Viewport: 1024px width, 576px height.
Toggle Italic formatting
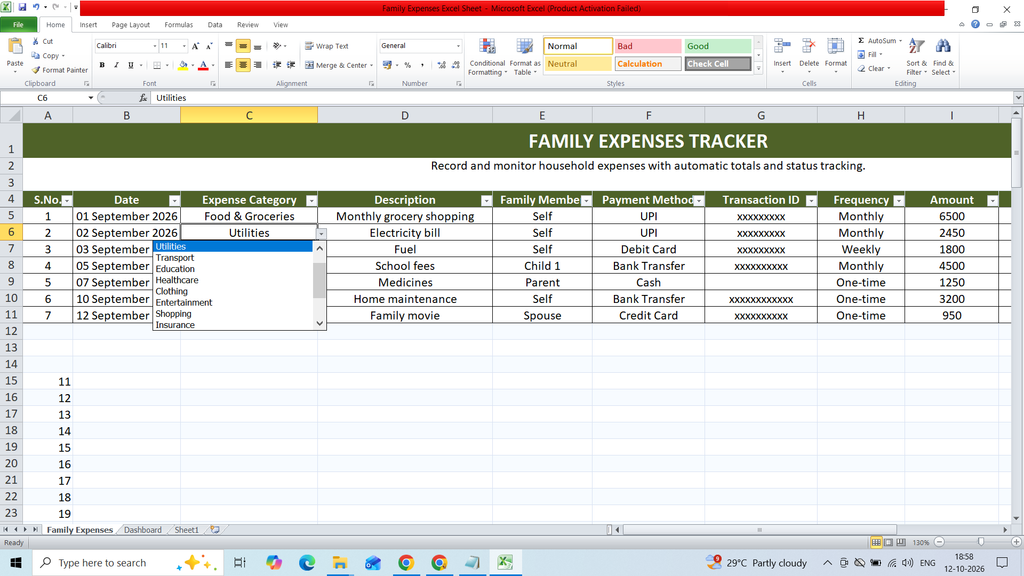click(116, 65)
